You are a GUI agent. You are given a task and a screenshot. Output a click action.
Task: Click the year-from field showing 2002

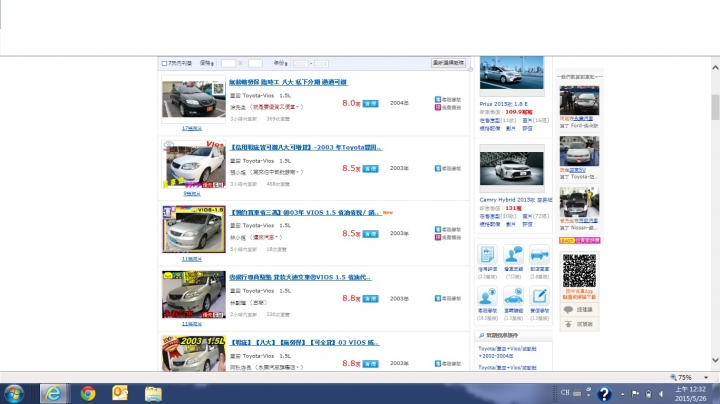[x=300, y=64]
